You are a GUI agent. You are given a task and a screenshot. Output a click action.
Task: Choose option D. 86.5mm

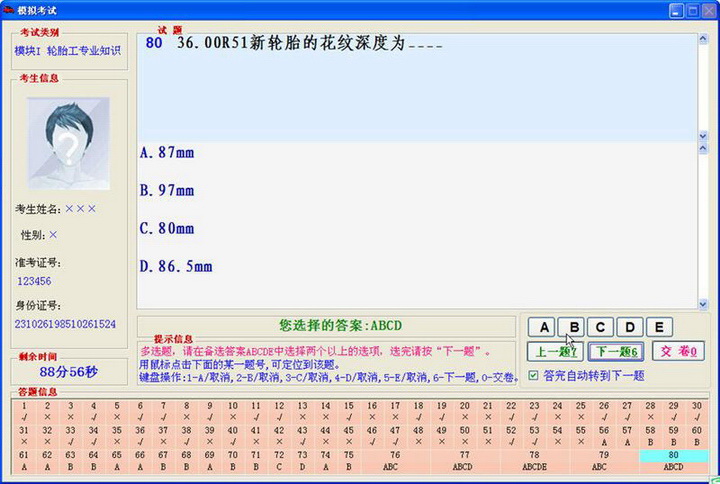[x=176, y=266]
